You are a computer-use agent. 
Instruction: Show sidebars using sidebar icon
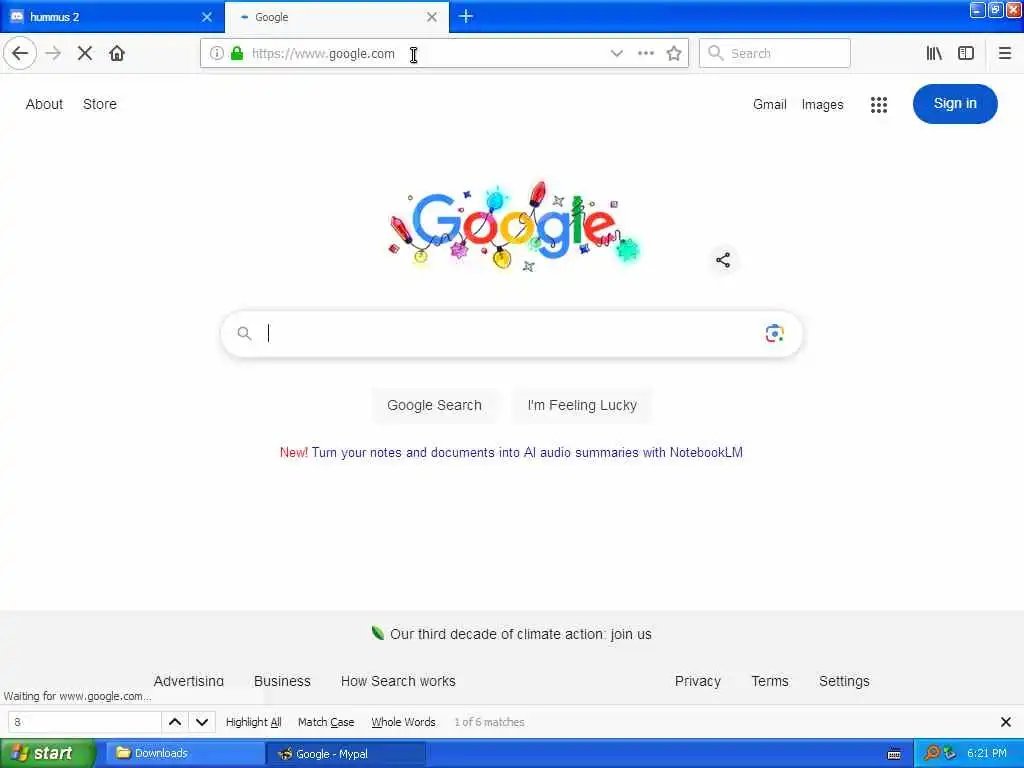pos(966,54)
